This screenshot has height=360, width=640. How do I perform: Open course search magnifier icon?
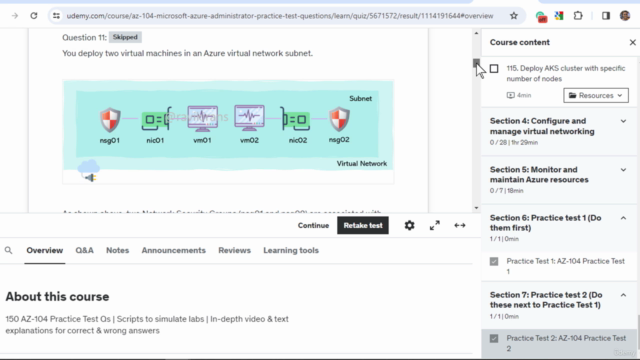point(9,250)
